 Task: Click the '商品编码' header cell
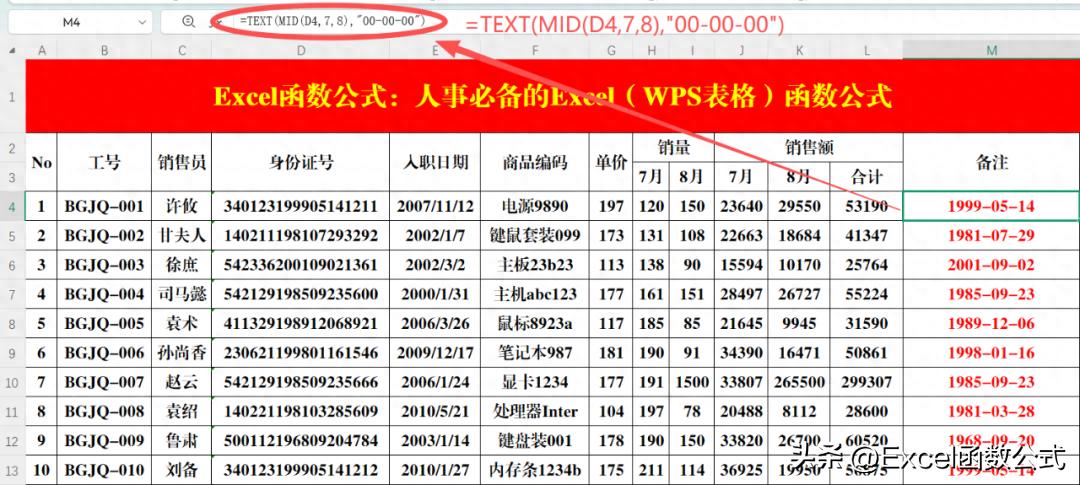pos(535,163)
